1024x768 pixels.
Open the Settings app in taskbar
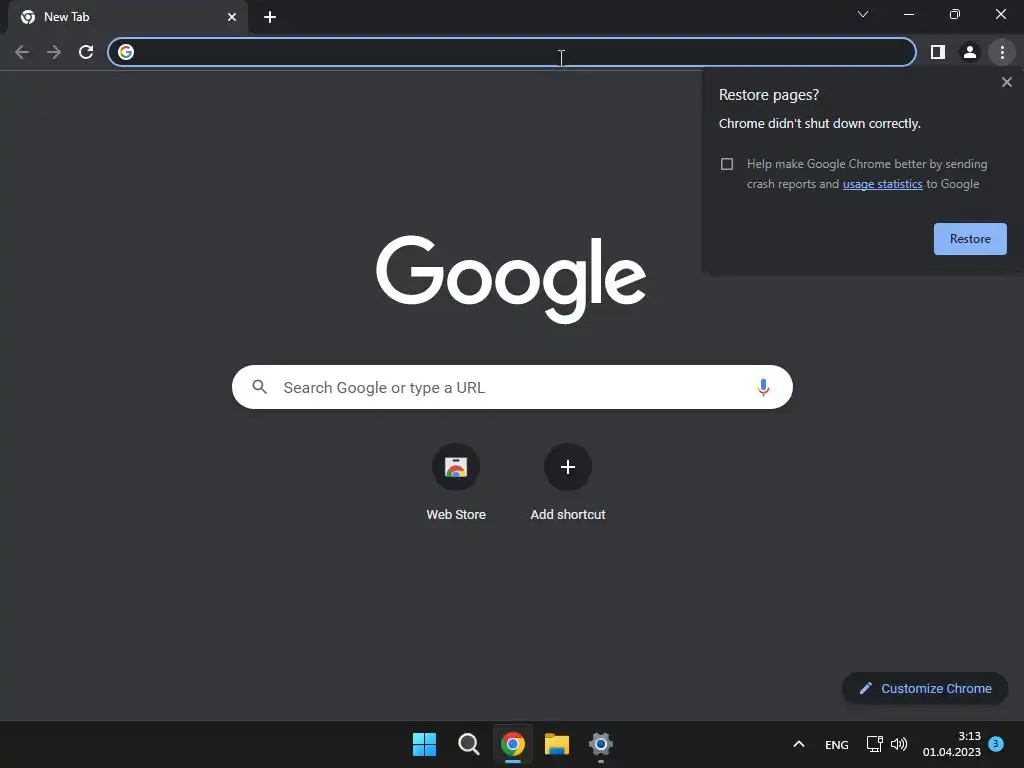tap(601, 744)
